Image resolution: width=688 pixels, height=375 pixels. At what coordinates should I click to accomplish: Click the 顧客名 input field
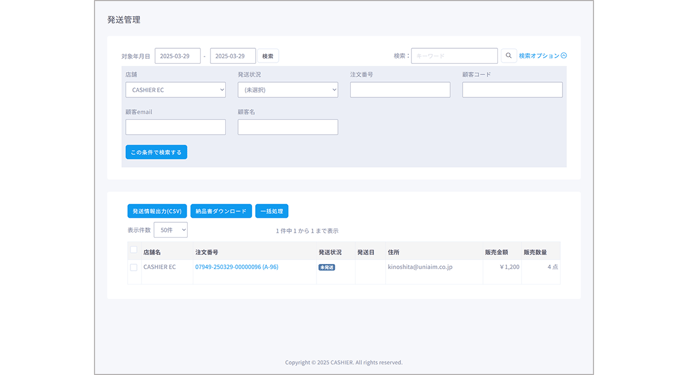tap(288, 127)
